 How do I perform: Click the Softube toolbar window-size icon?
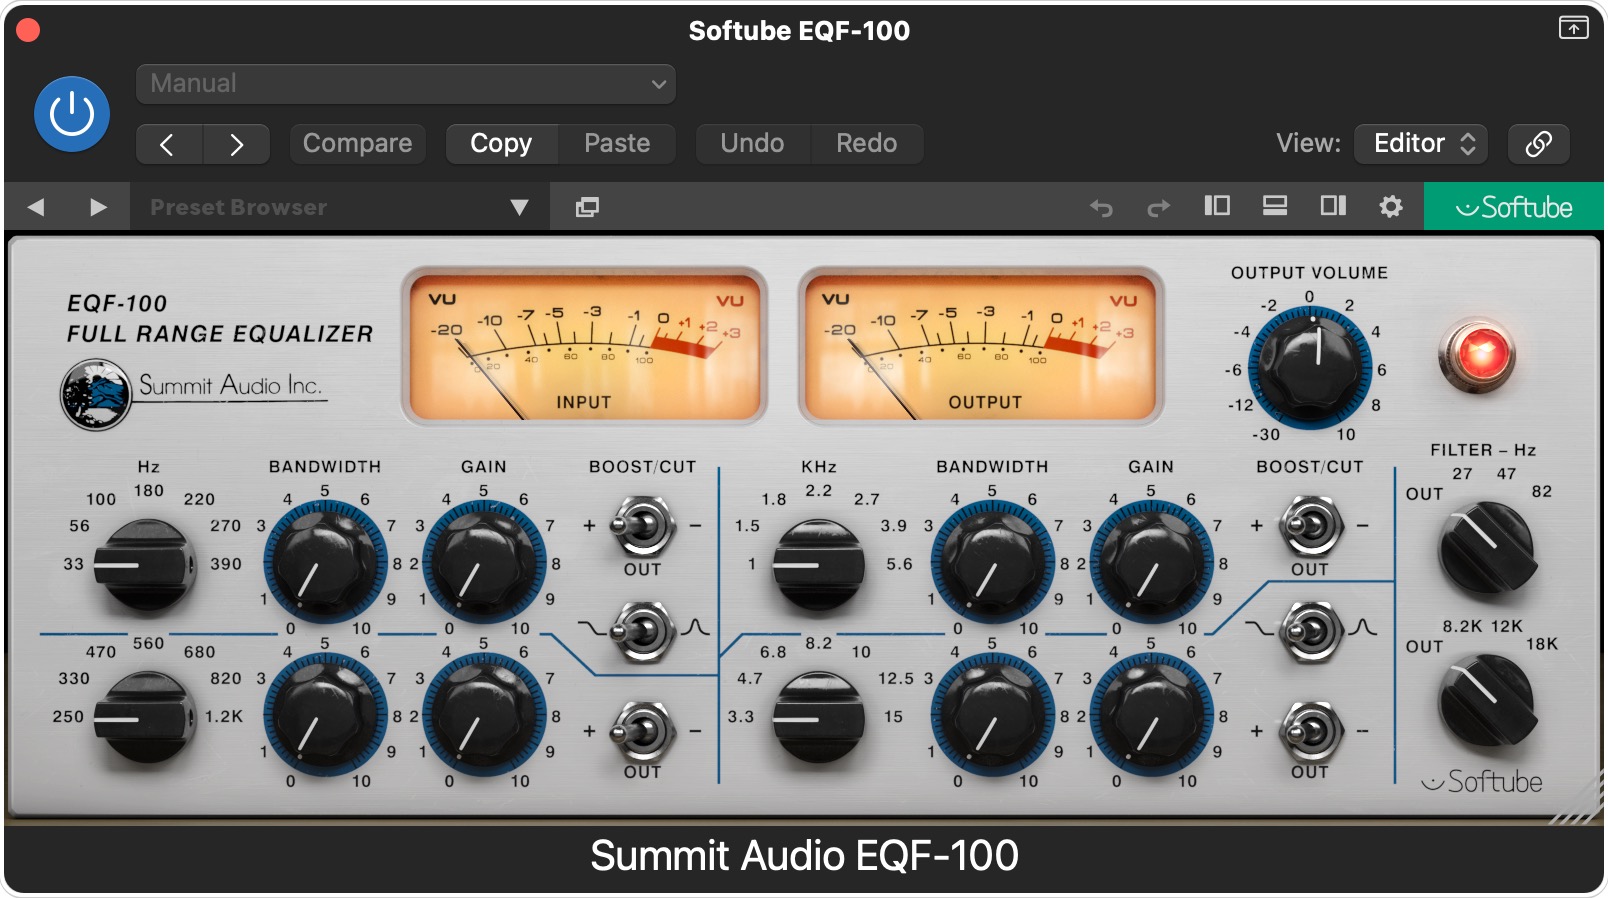point(588,207)
